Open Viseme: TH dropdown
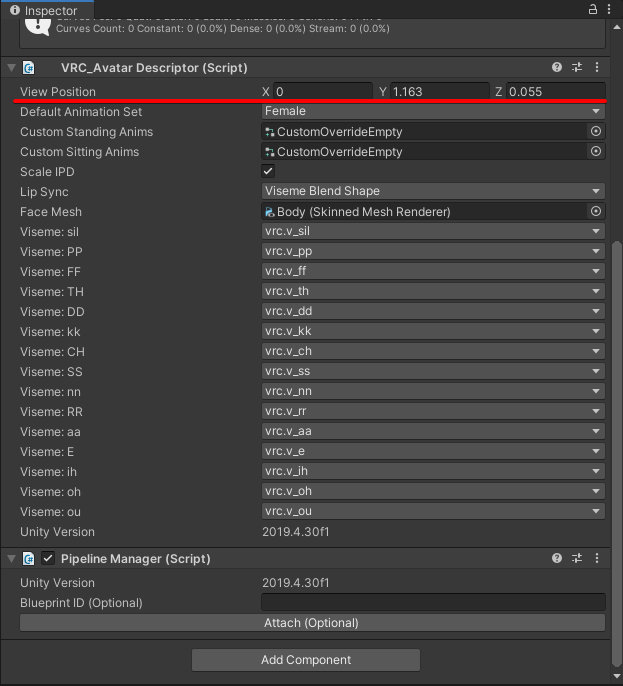Image resolution: width=623 pixels, height=686 pixels. [433, 291]
